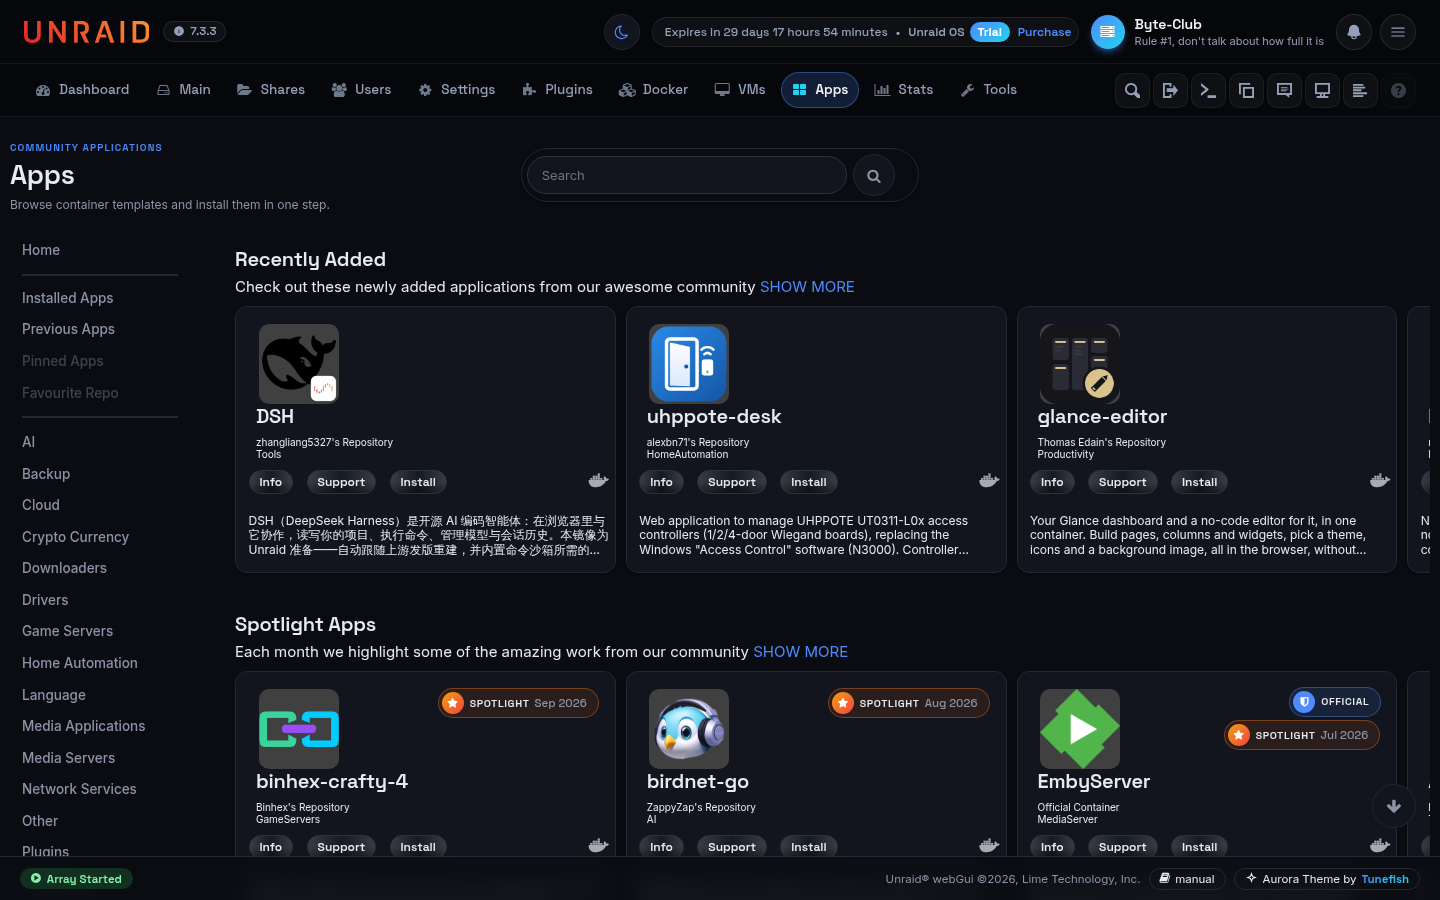Click the glance-editor app icon
The height and width of the screenshot is (900, 1440).
click(x=1080, y=364)
